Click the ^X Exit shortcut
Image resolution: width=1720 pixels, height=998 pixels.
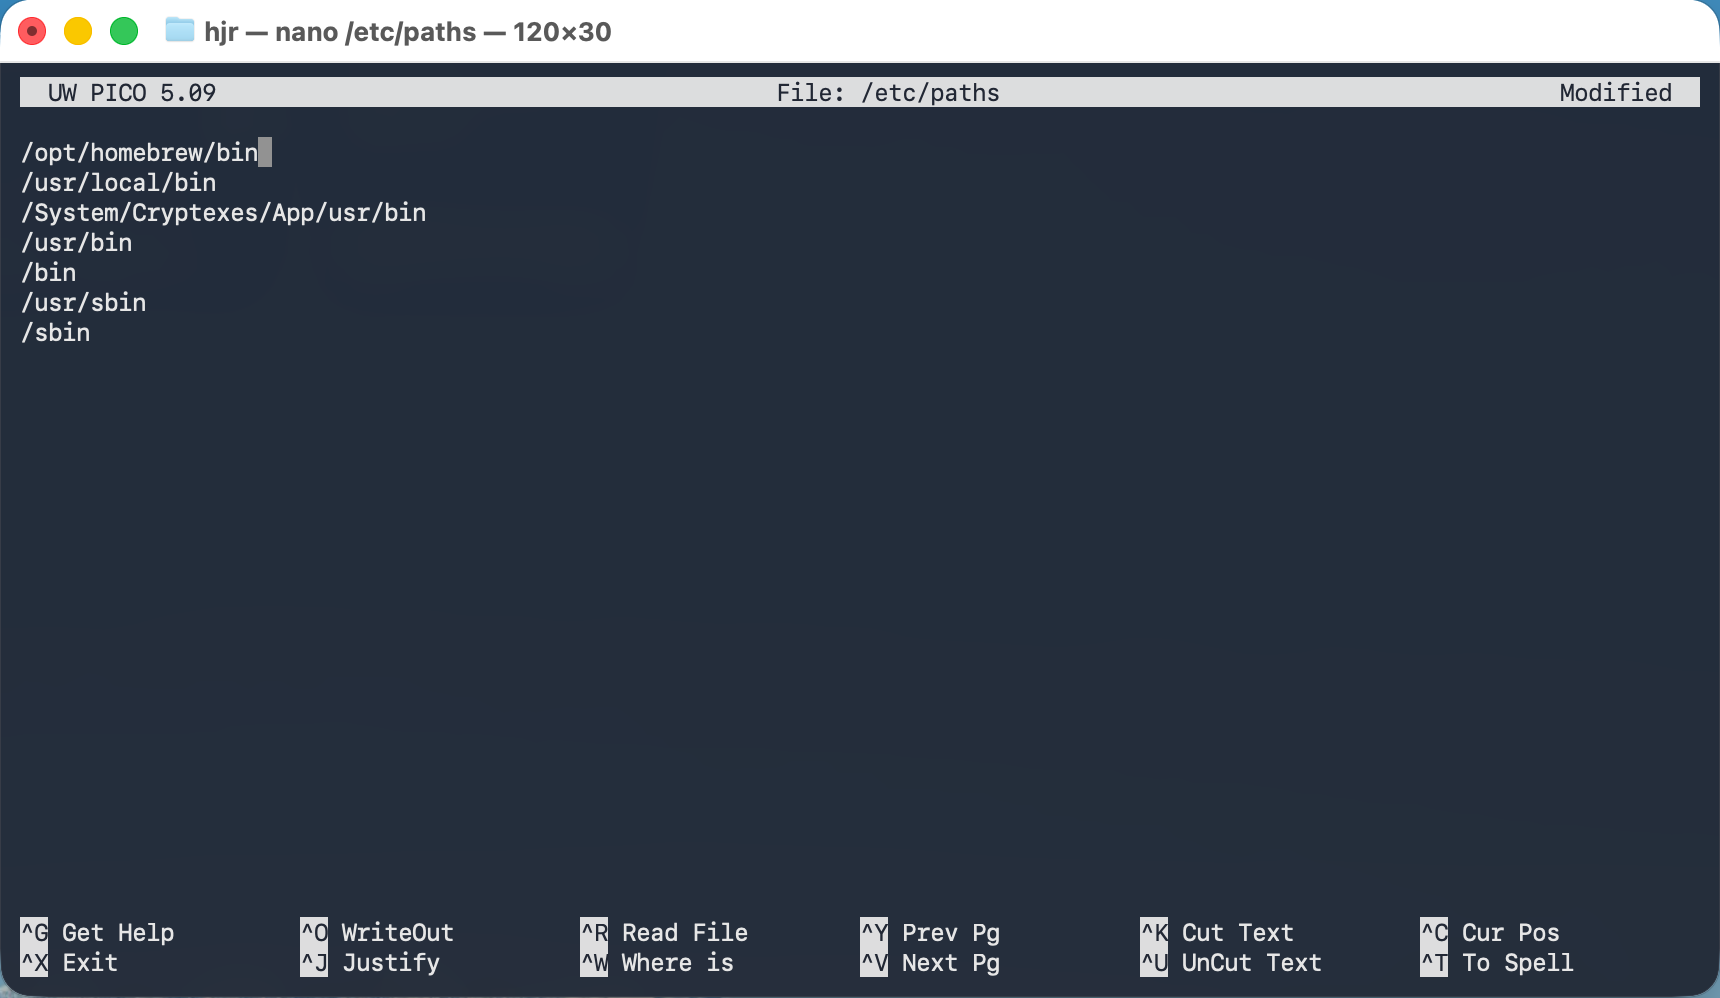[69, 963]
